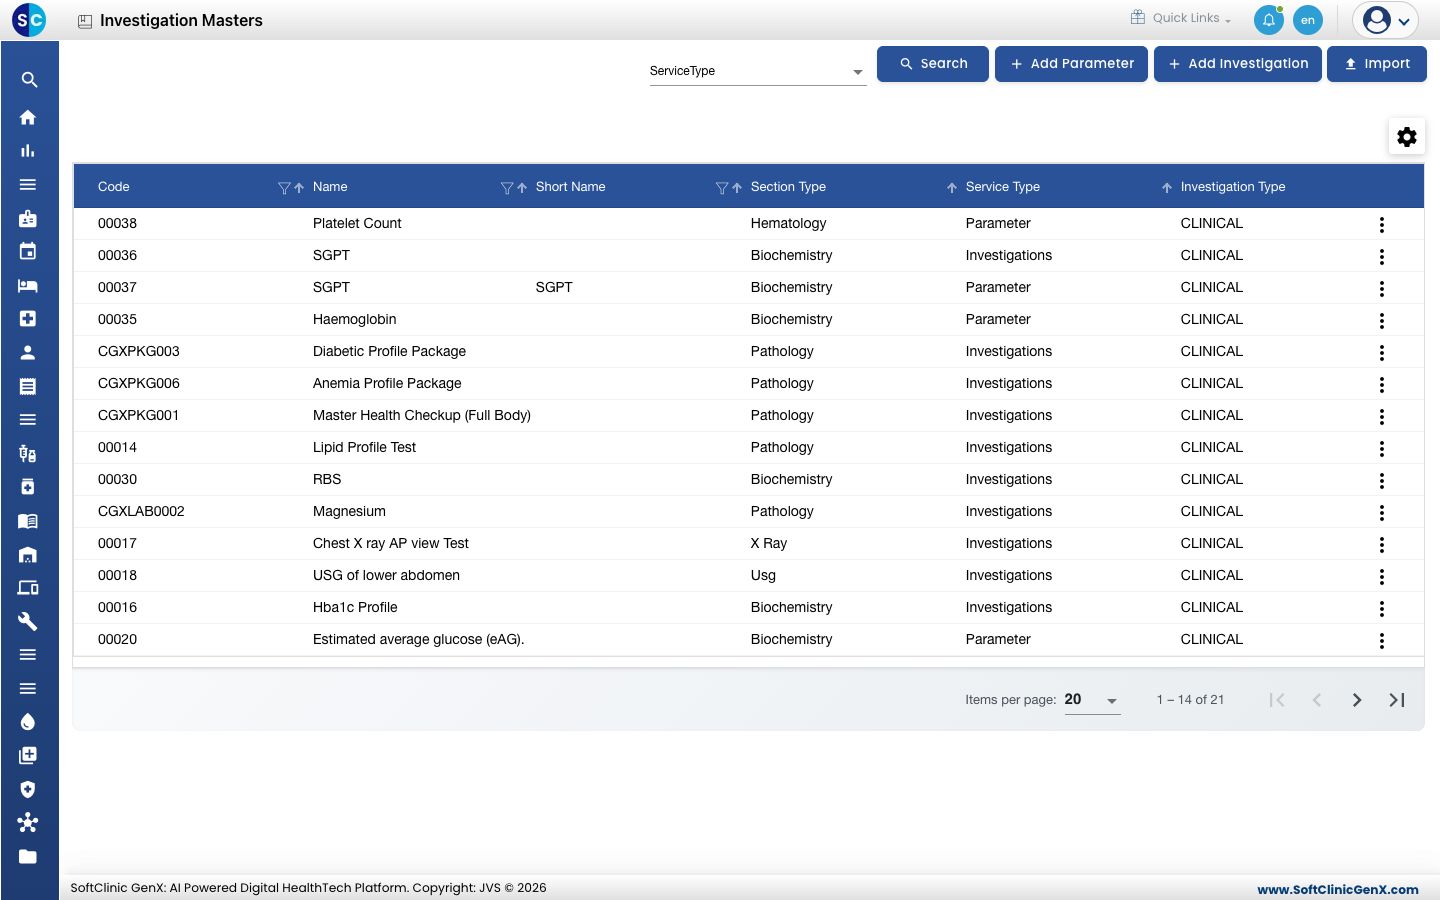Open the syringe and vials icon
Viewport: 1440px width, 900px height.
(x=28, y=453)
